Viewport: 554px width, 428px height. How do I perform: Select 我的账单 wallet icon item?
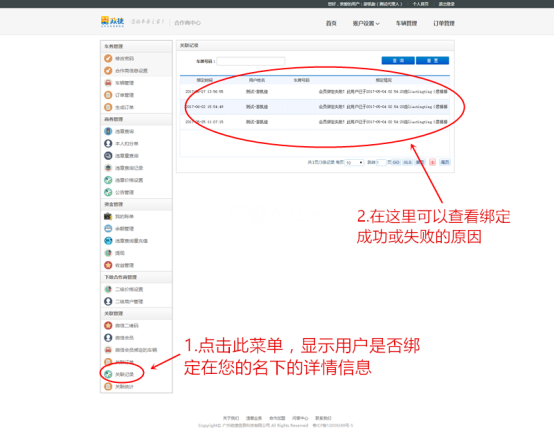(119, 216)
